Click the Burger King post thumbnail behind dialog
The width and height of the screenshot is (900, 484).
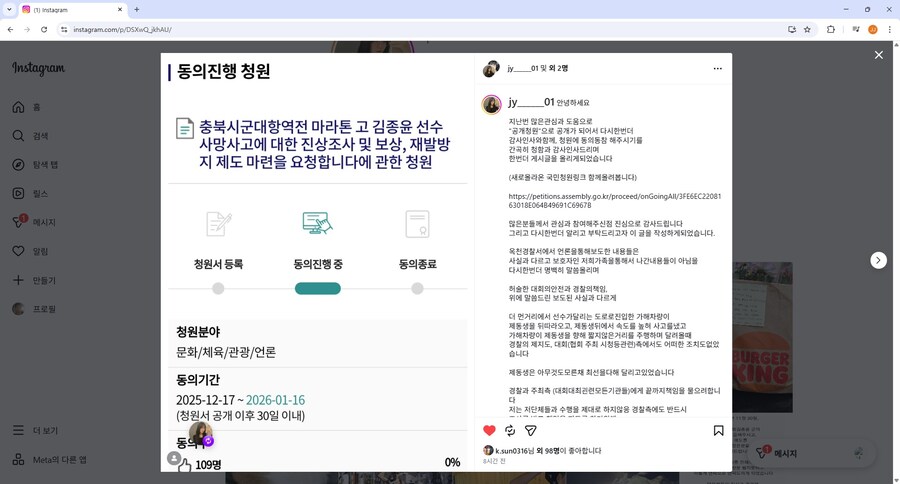tap(762, 337)
